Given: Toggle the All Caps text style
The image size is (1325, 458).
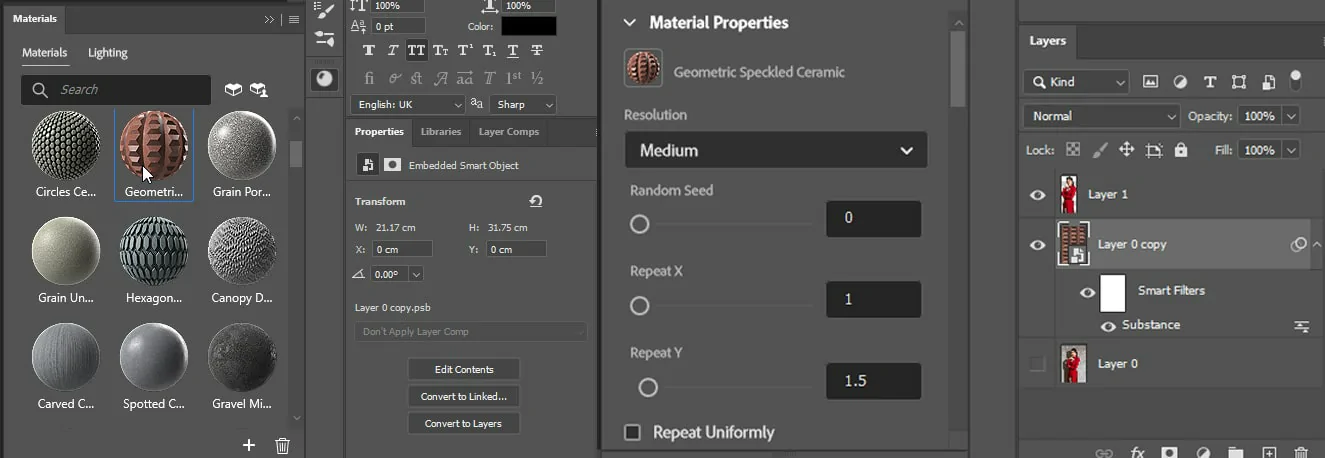Looking at the screenshot, I should [x=416, y=51].
